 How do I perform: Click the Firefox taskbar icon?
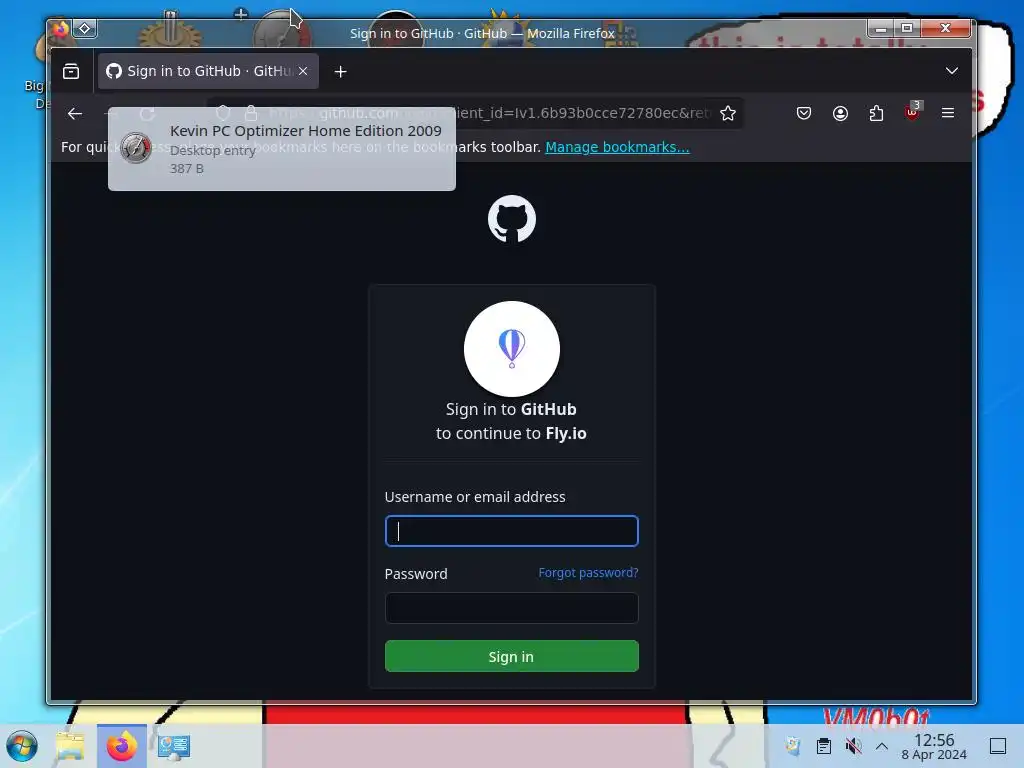click(121, 746)
